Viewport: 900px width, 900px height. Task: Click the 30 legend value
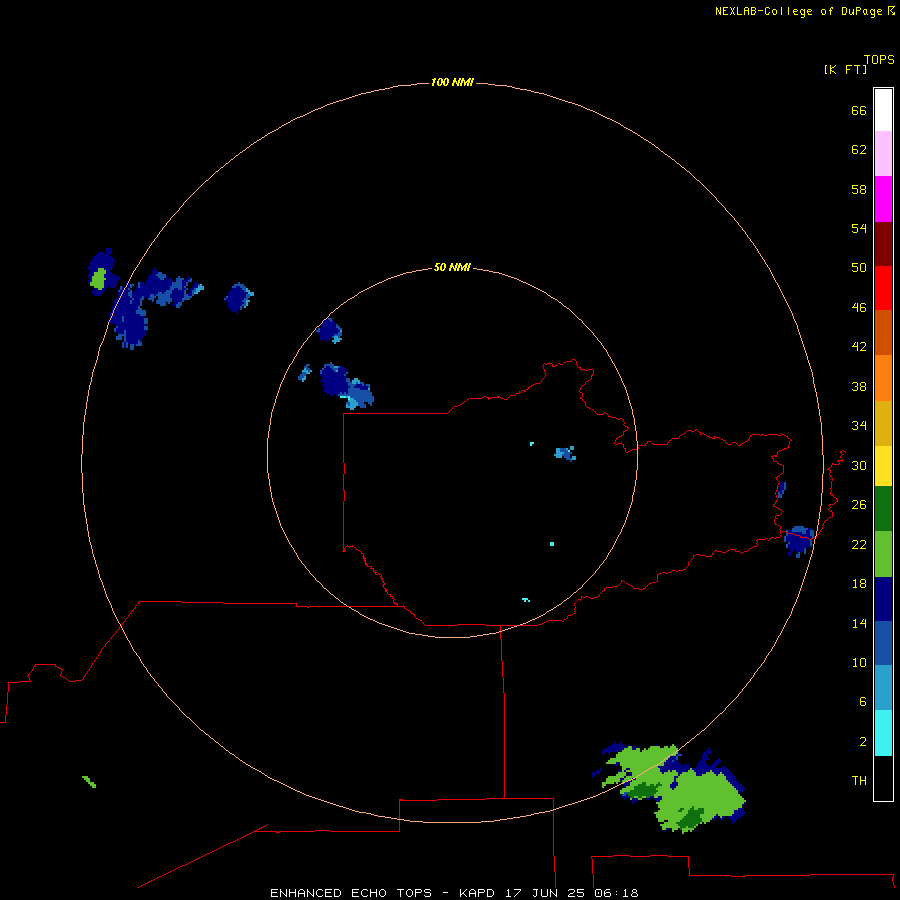pyautogui.click(x=859, y=465)
